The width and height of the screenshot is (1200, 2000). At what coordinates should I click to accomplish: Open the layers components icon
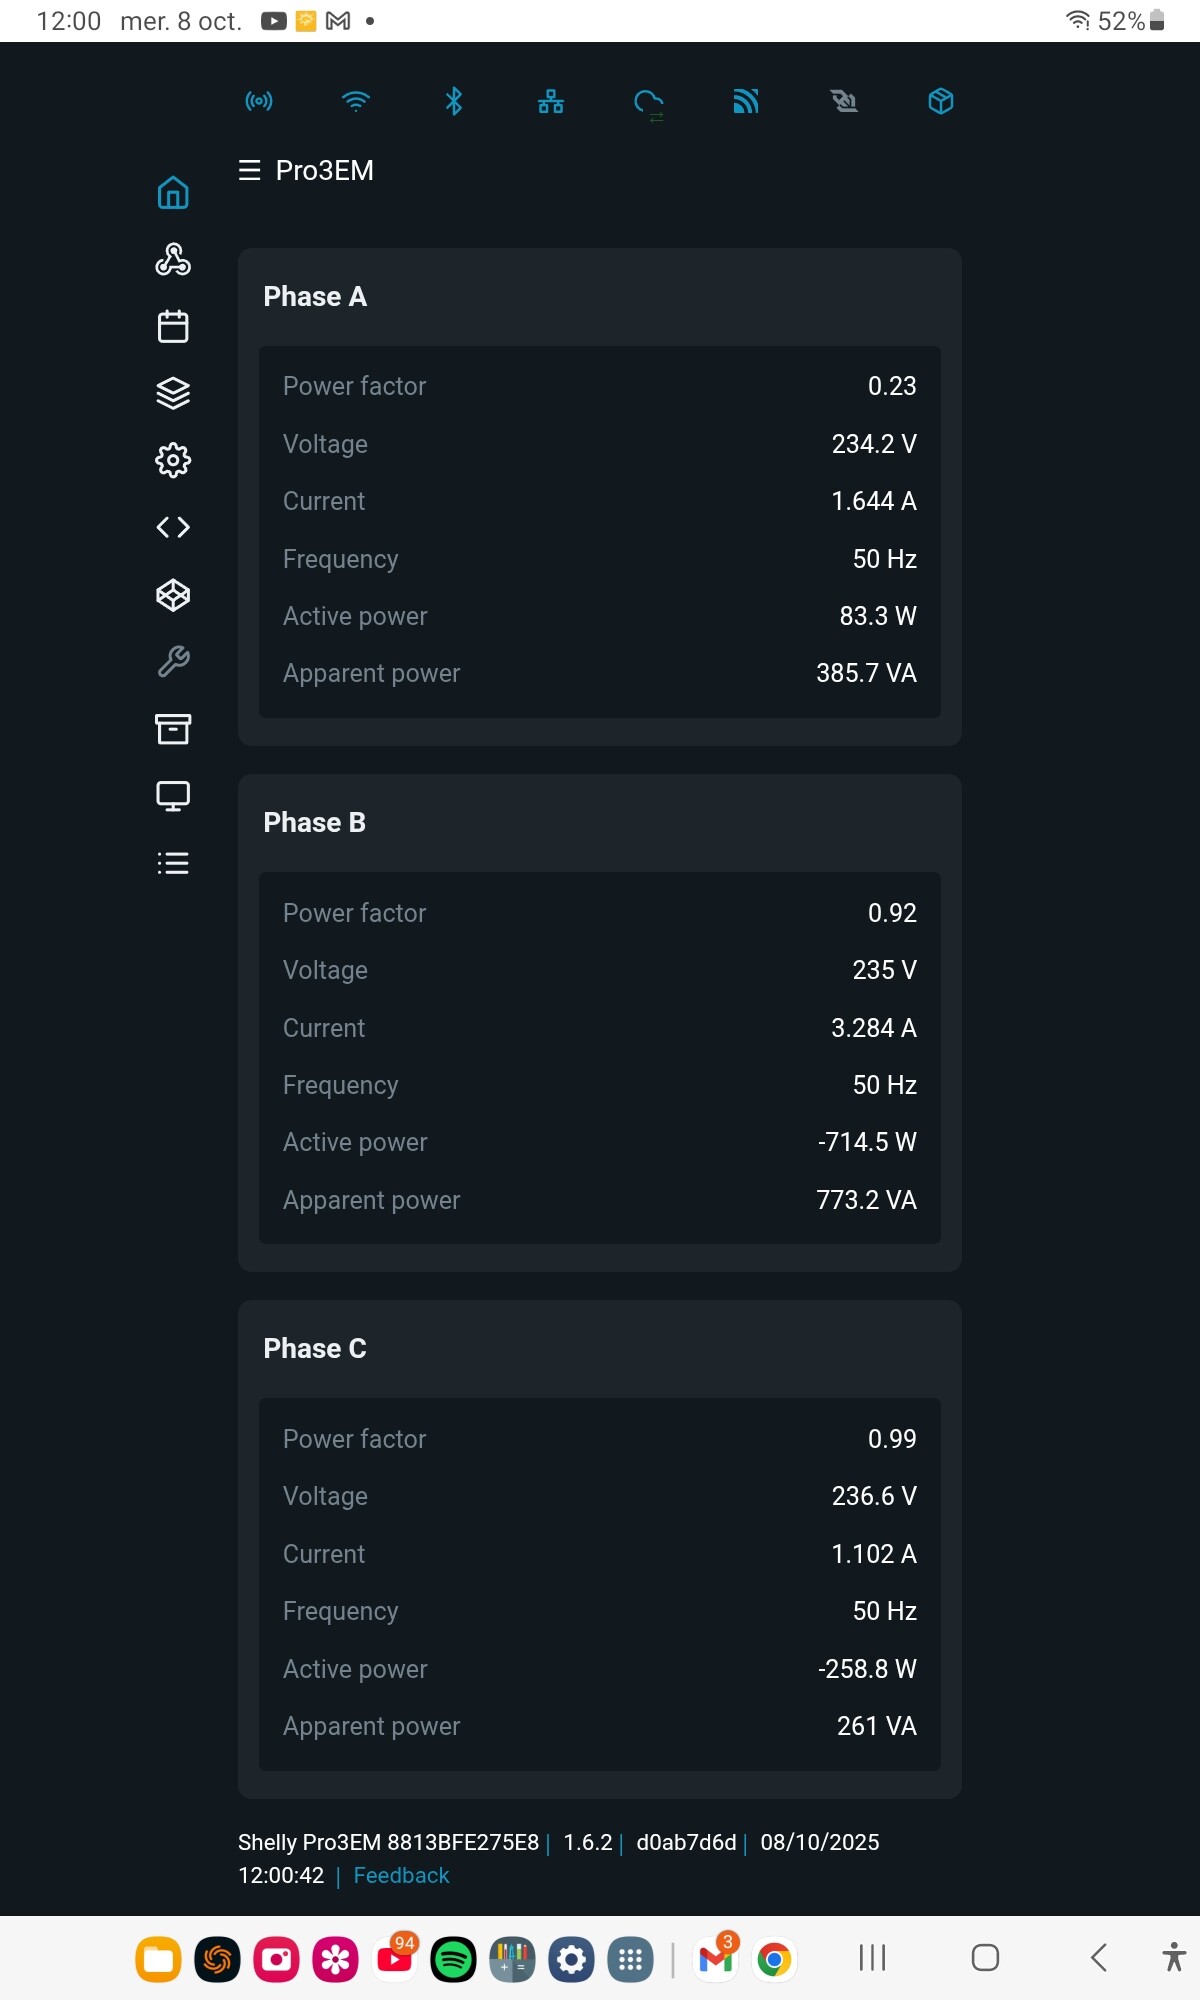pyautogui.click(x=173, y=393)
